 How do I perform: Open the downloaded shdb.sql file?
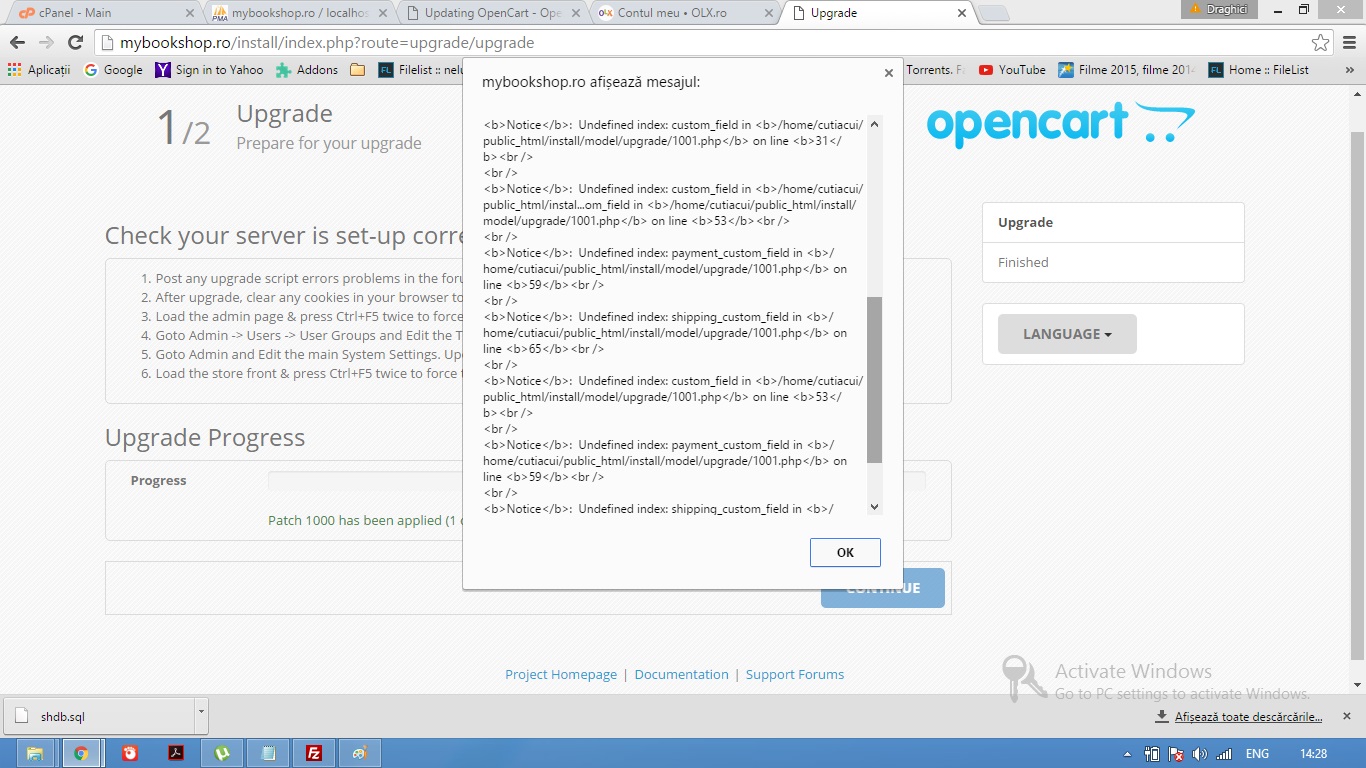pos(98,716)
